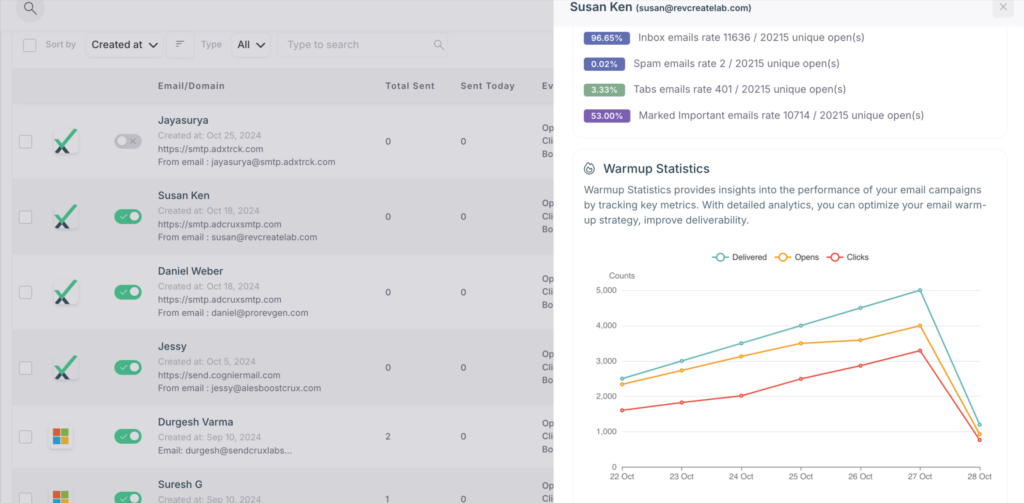Image resolution: width=1024 pixels, height=503 pixels.
Task: Click the Warmup Statistics heading icon
Action: (590, 169)
